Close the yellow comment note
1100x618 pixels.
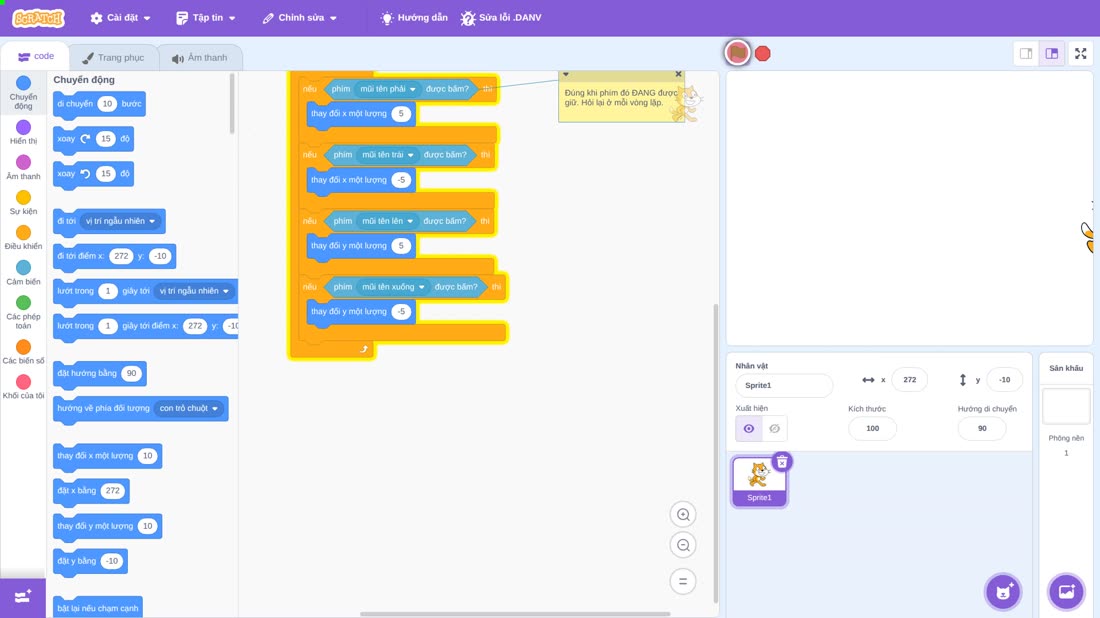tap(678, 74)
